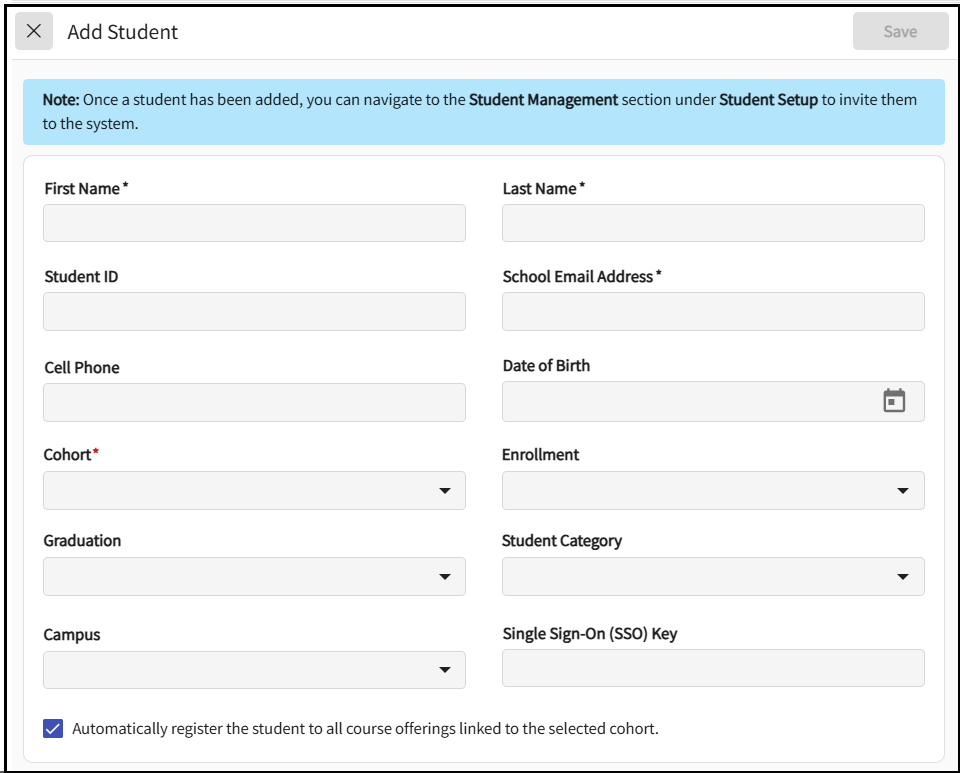Image resolution: width=960 pixels, height=773 pixels.
Task: Expand the Campus dropdown
Action: (x=254, y=670)
